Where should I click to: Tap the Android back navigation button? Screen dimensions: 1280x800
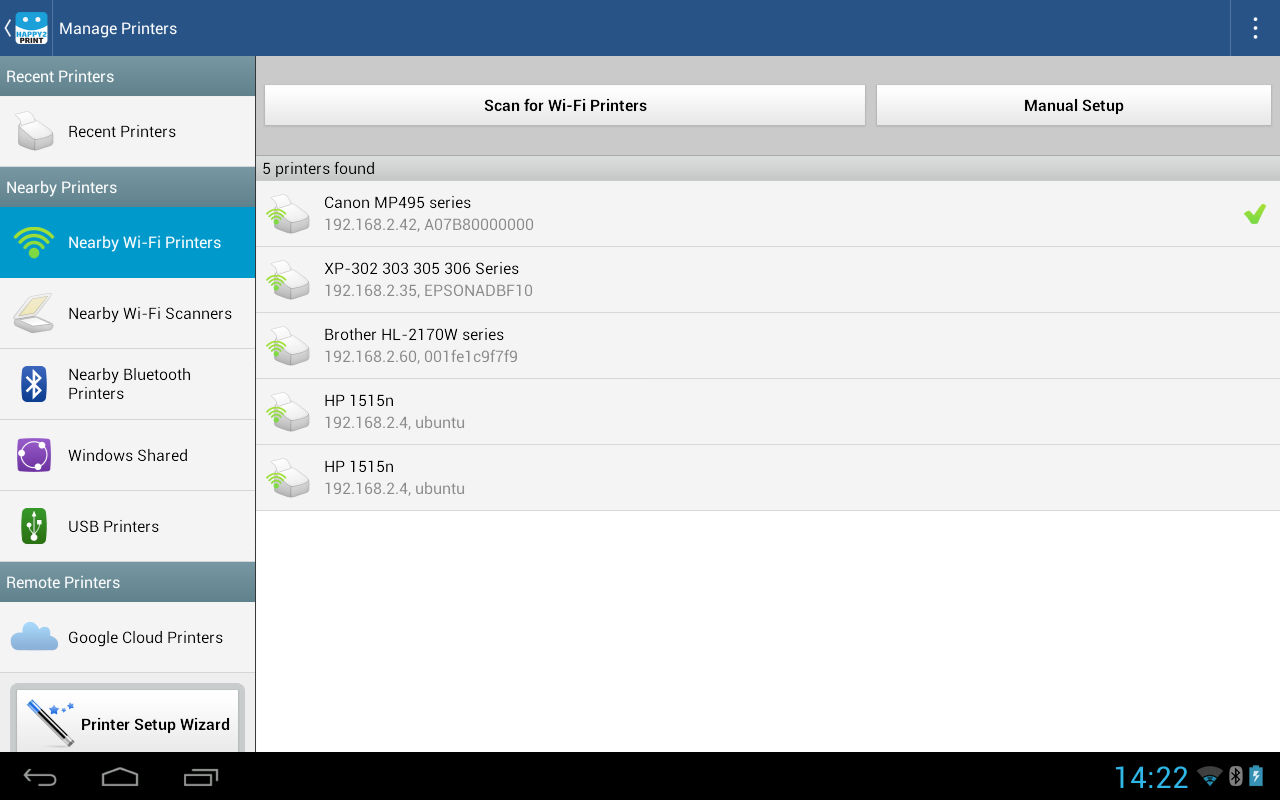click(x=41, y=777)
